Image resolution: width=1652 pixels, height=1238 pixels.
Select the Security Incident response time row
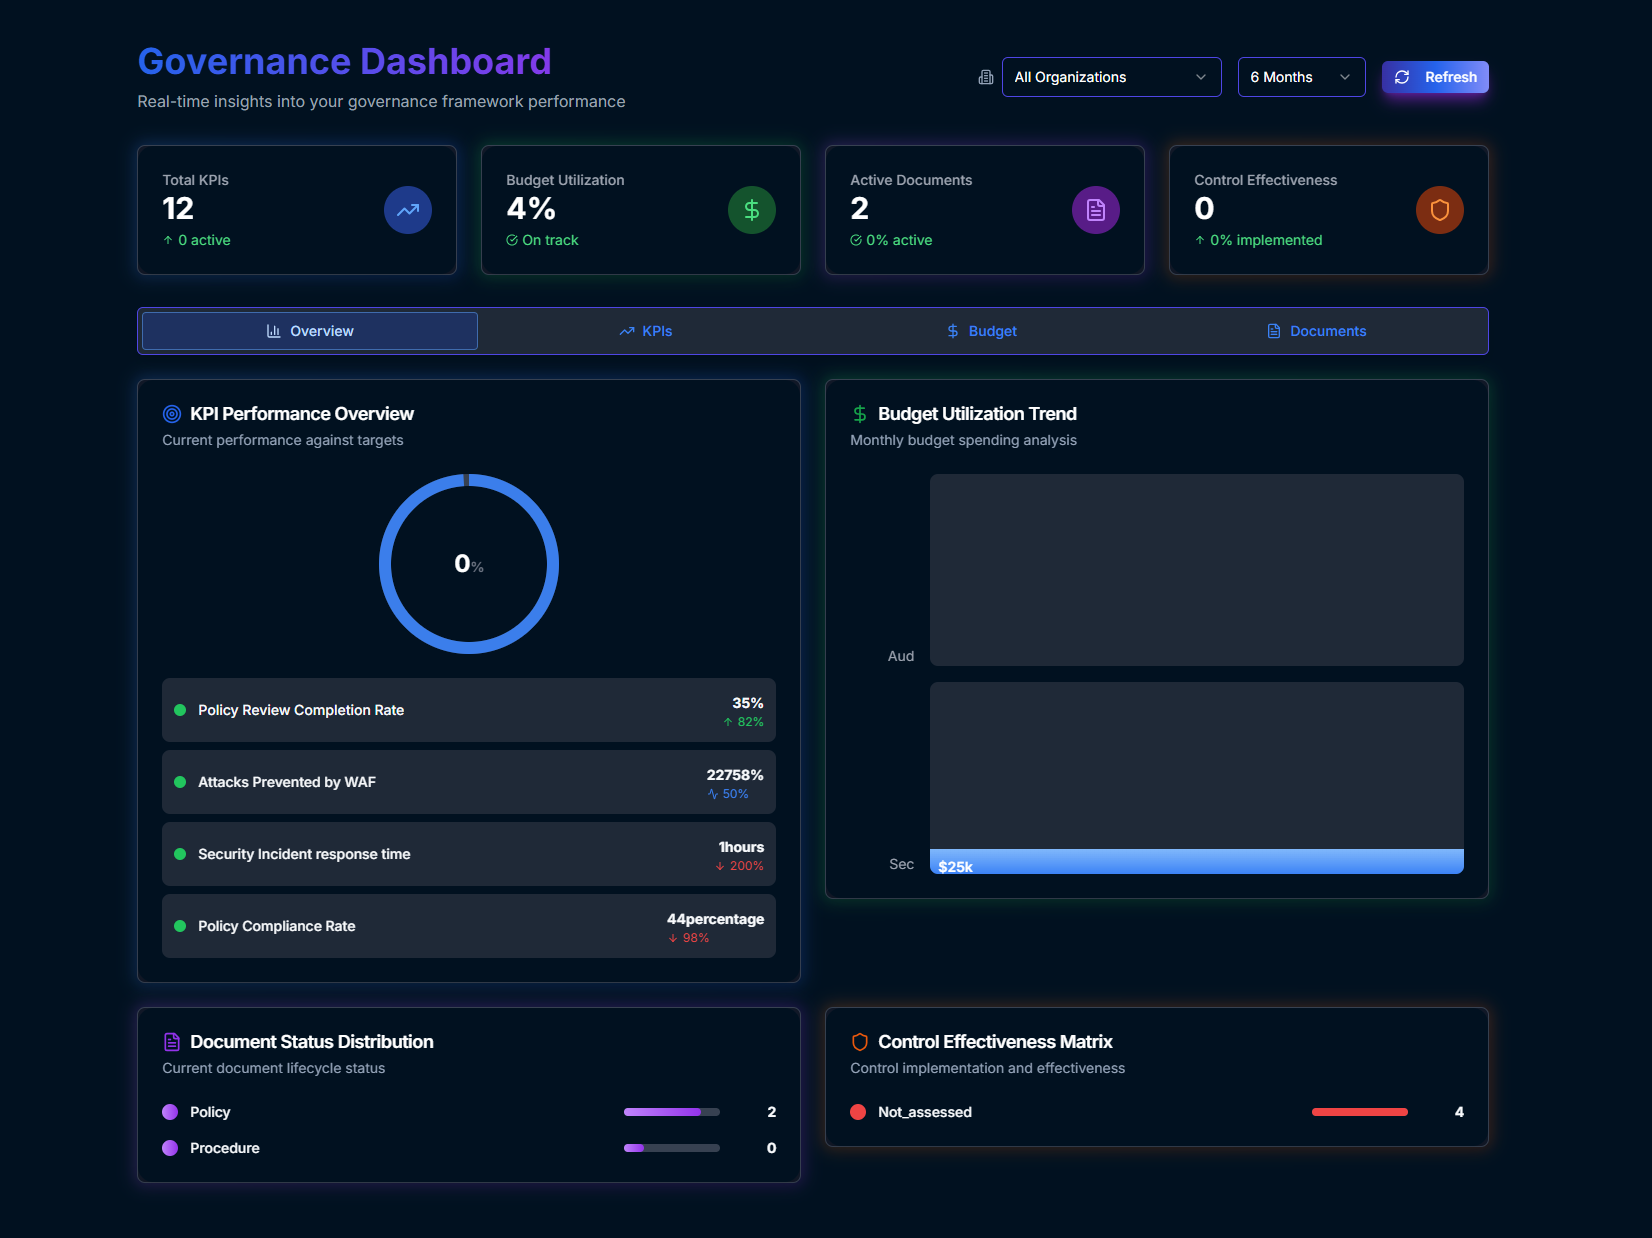[x=469, y=854]
